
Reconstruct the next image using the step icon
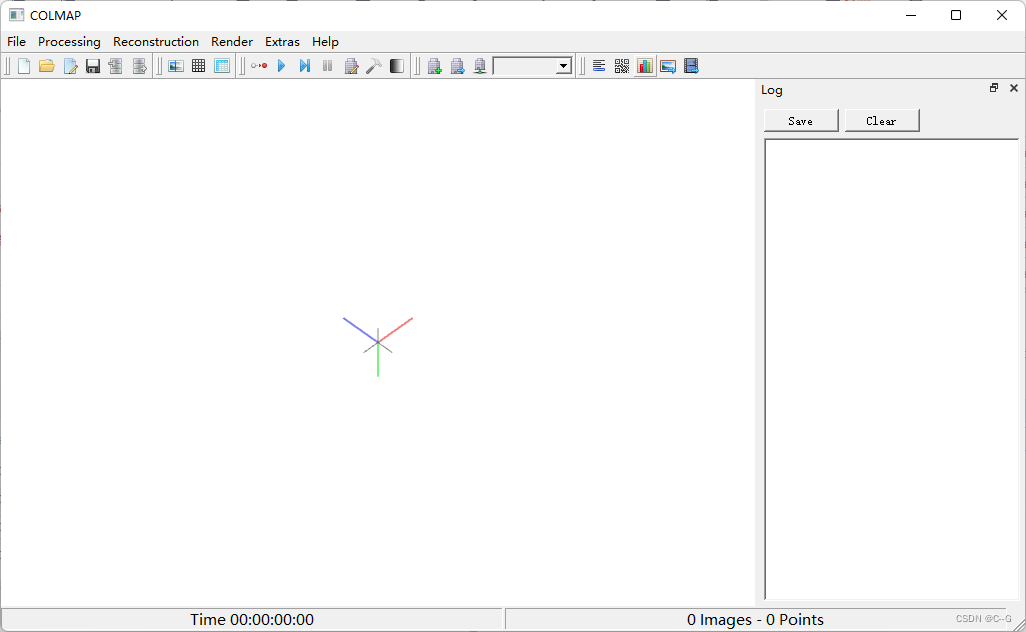pyautogui.click(x=304, y=65)
